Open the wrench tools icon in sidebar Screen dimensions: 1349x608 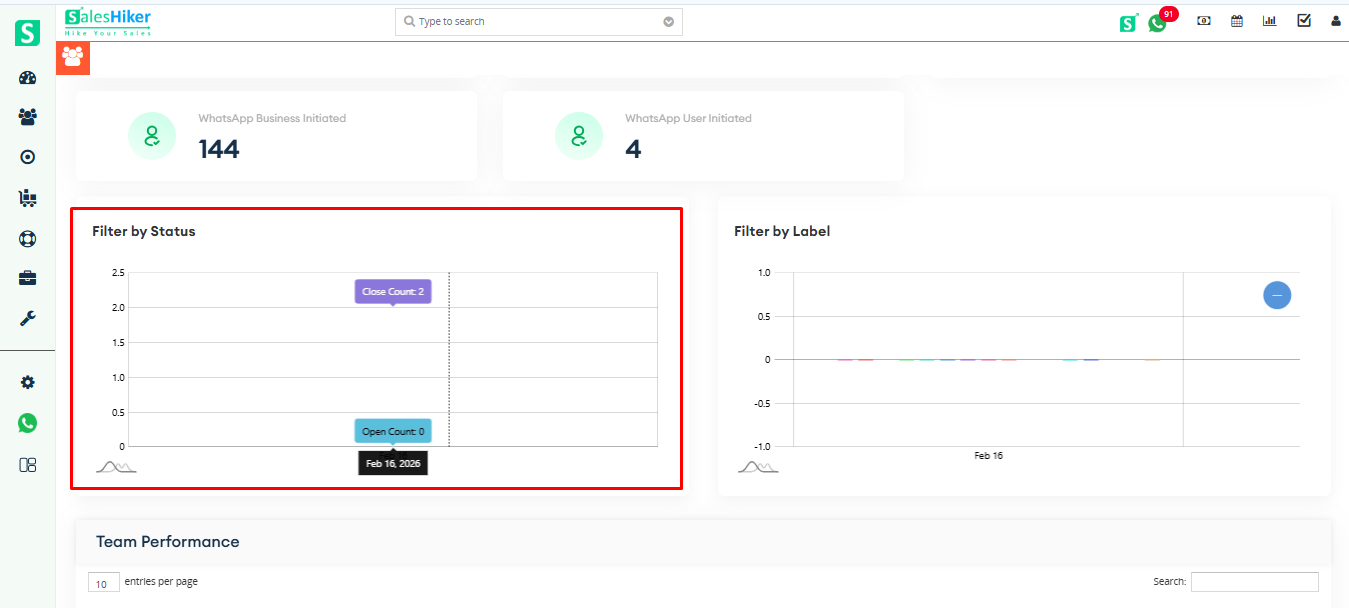pos(27,318)
